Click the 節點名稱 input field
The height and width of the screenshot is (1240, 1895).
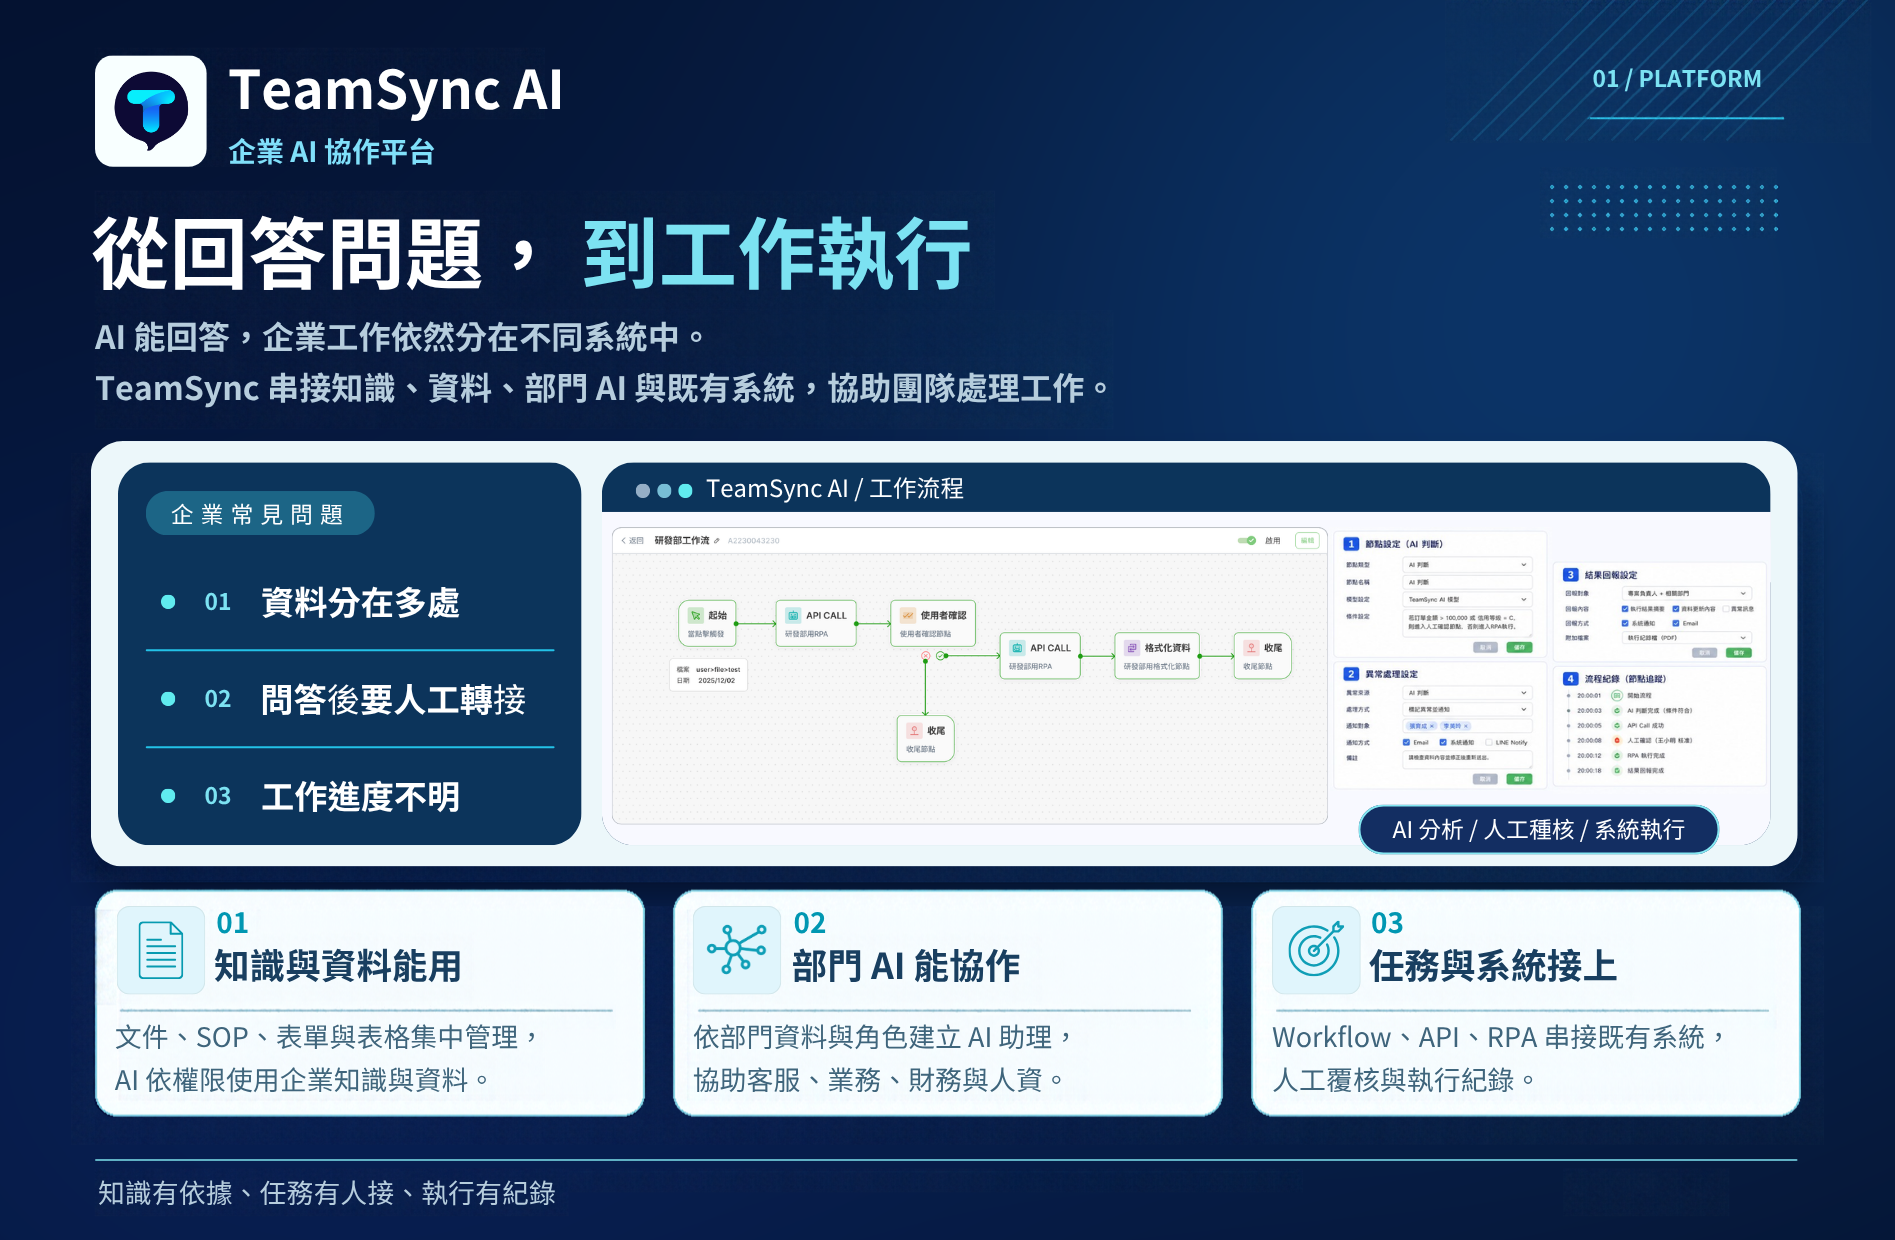(x=1467, y=582)
